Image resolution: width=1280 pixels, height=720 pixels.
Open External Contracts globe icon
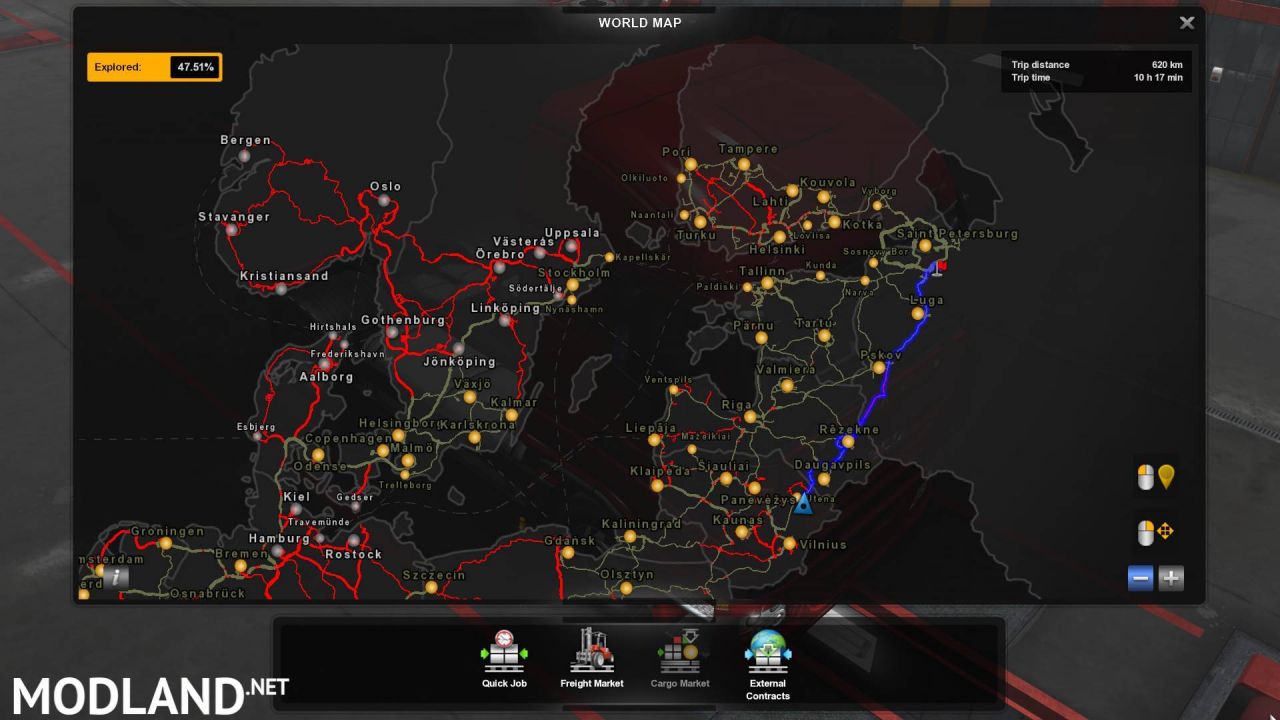(768, 665)
